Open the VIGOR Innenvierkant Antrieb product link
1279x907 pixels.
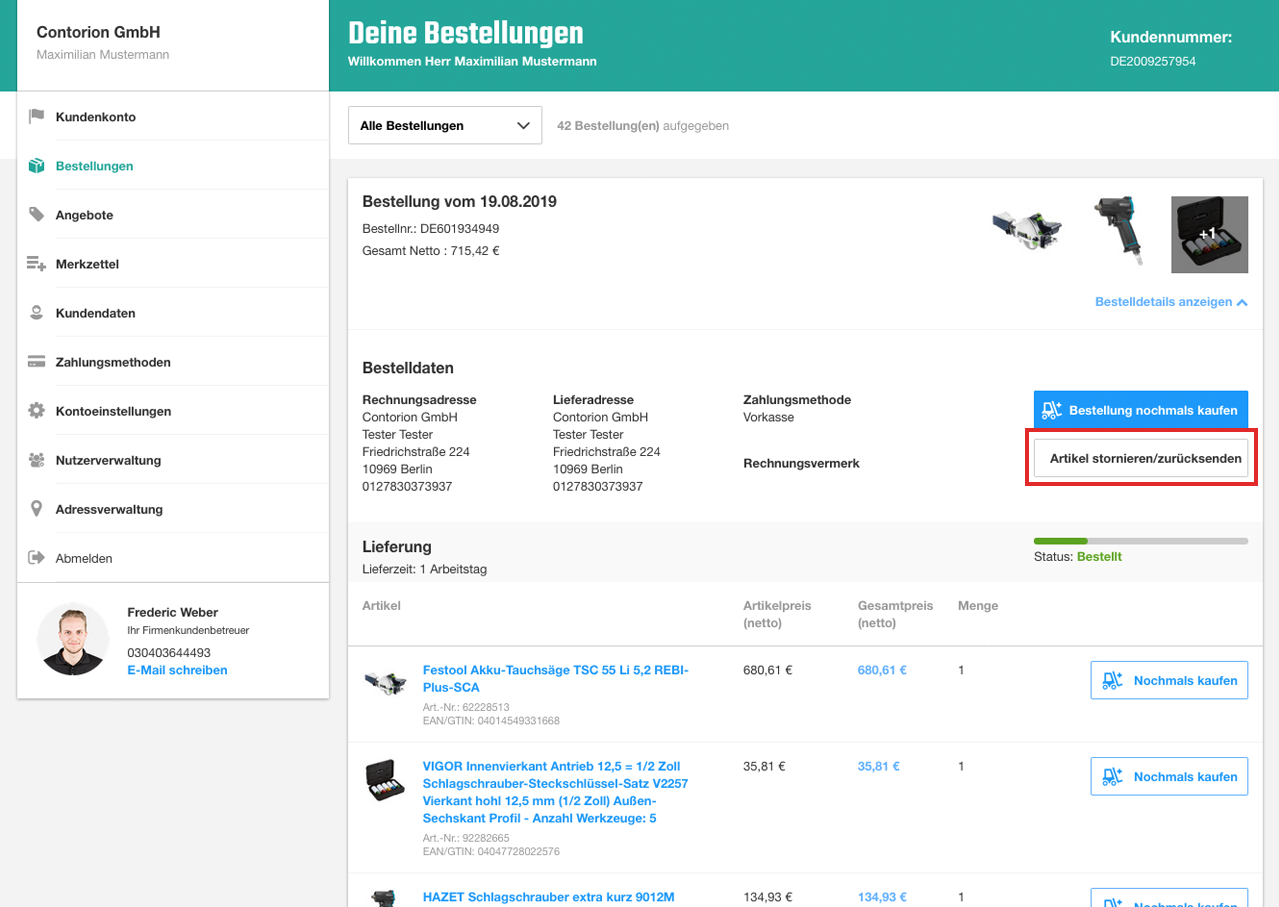click(x=556, y=792)
